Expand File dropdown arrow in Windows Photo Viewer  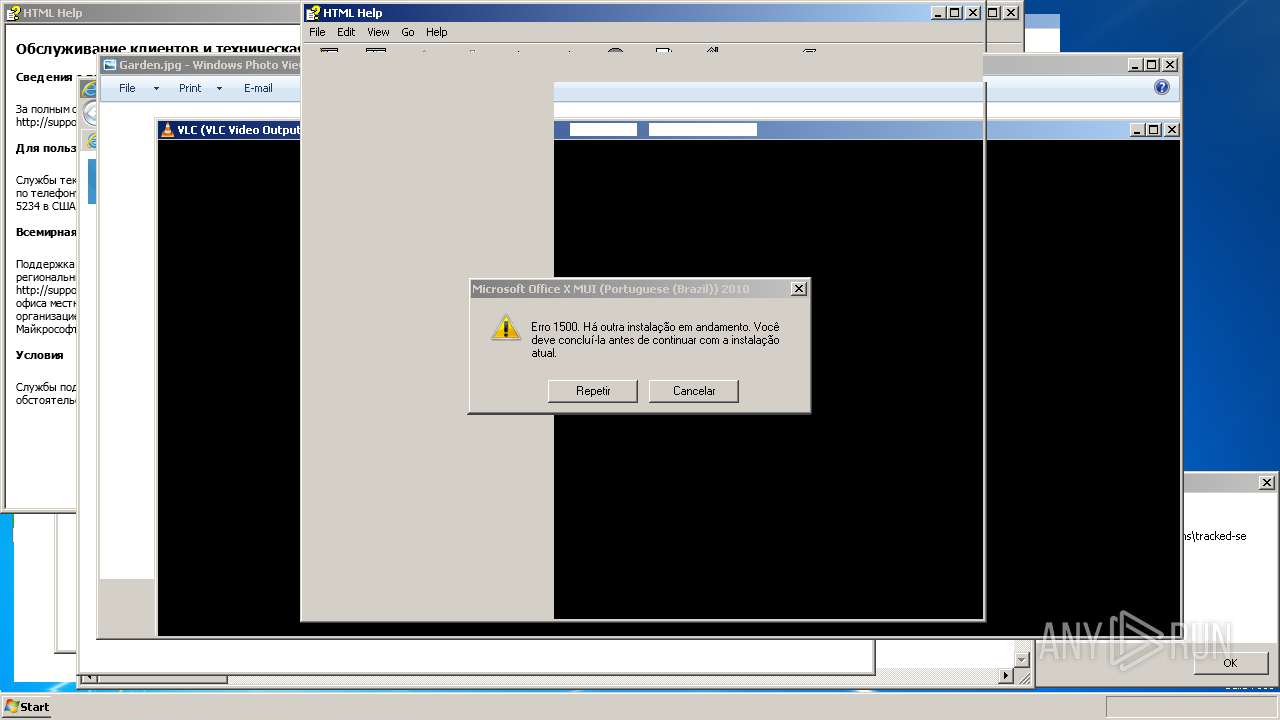[x=156, y=88]
